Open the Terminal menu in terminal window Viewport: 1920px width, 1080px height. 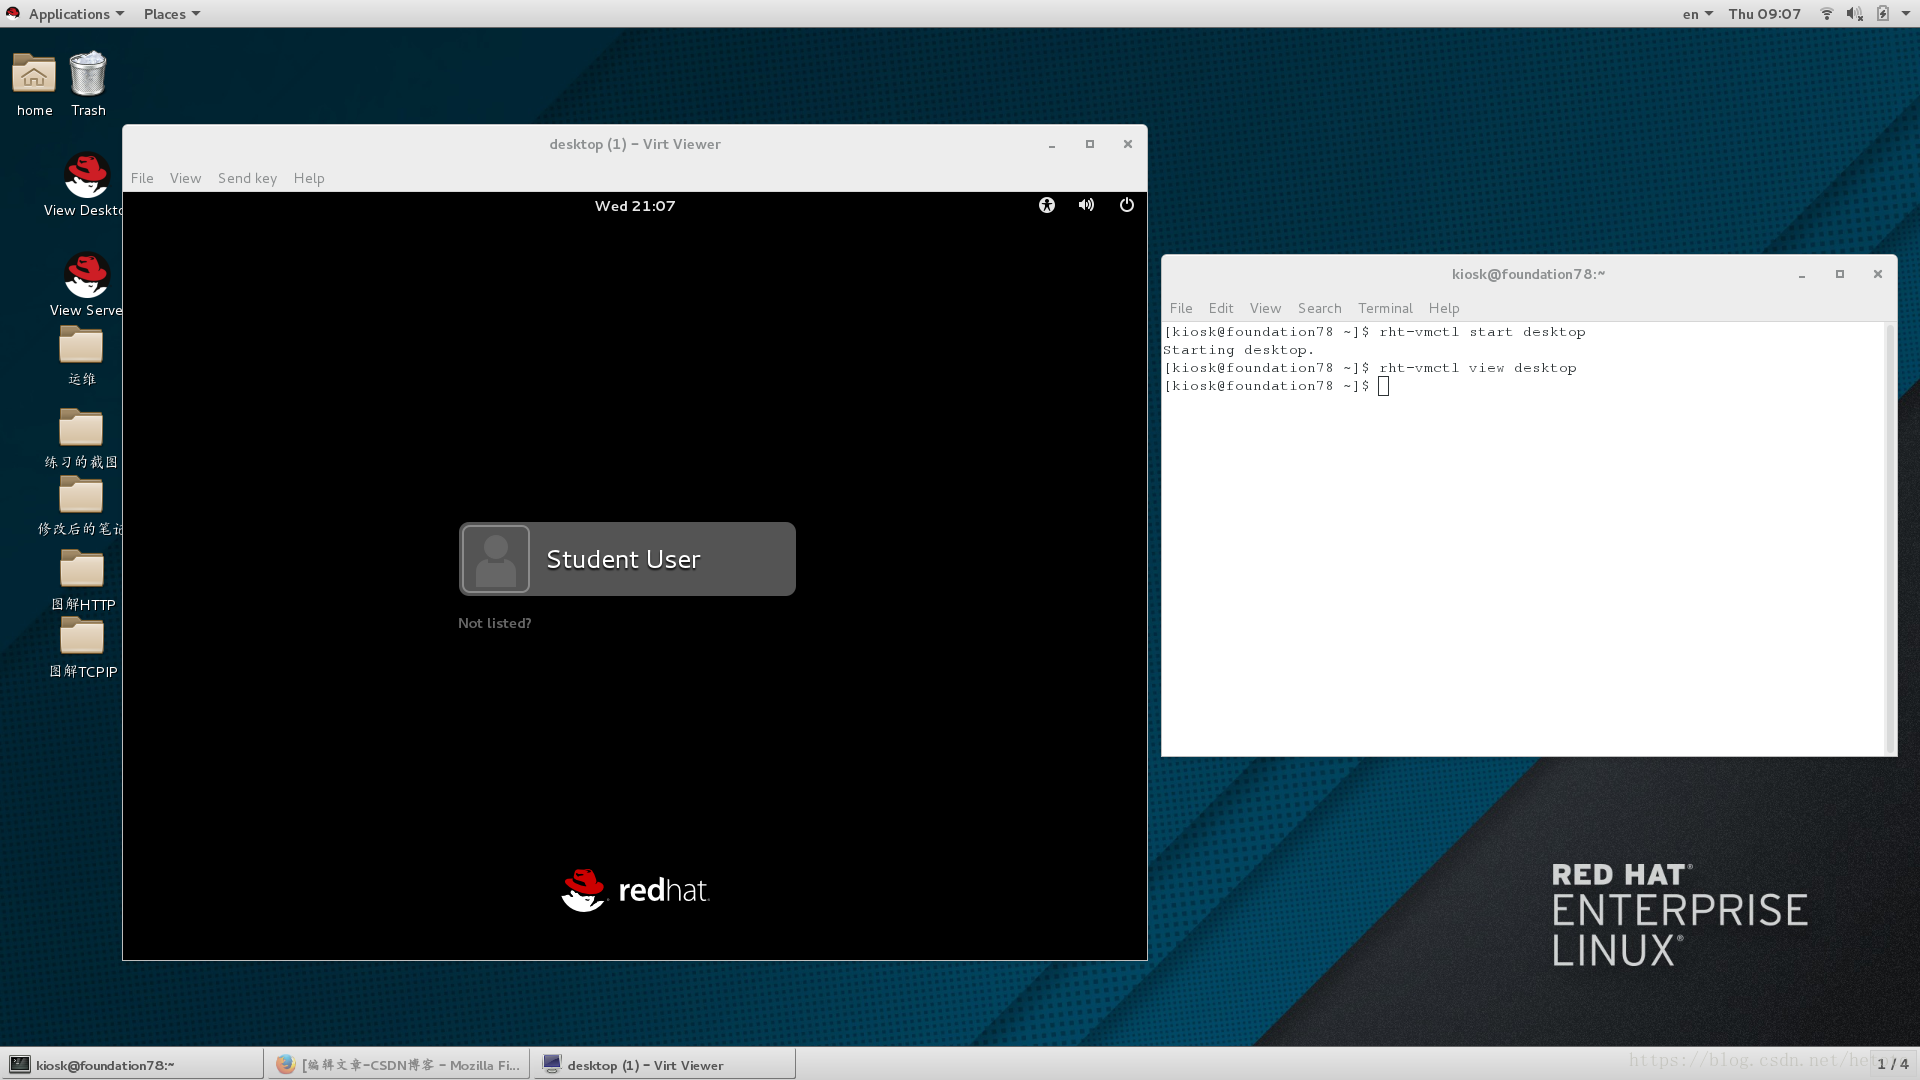click(x=1385, y=308)
